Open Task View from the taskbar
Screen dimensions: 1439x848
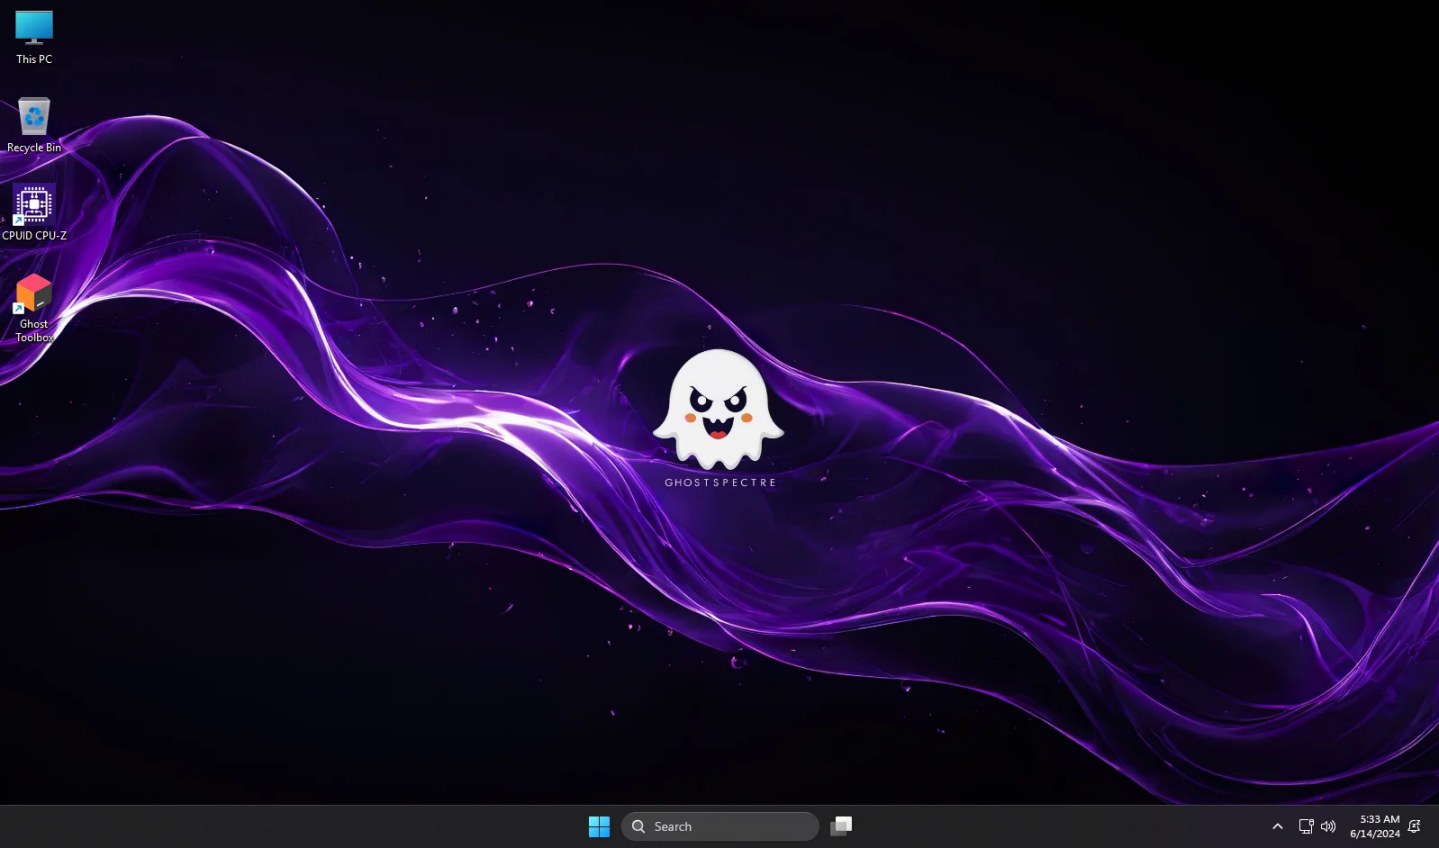pos(840,826)
